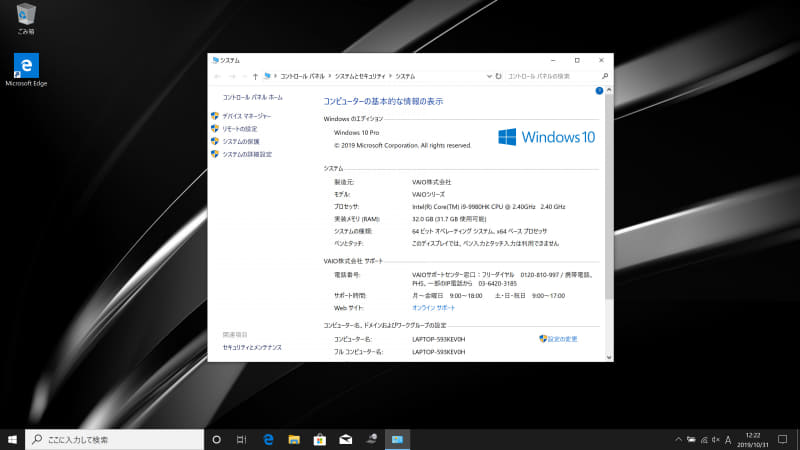The image size is (800, 450).
Task: Open リモートの設定 link
Action: pyautogui.click(x=239, y=129)
